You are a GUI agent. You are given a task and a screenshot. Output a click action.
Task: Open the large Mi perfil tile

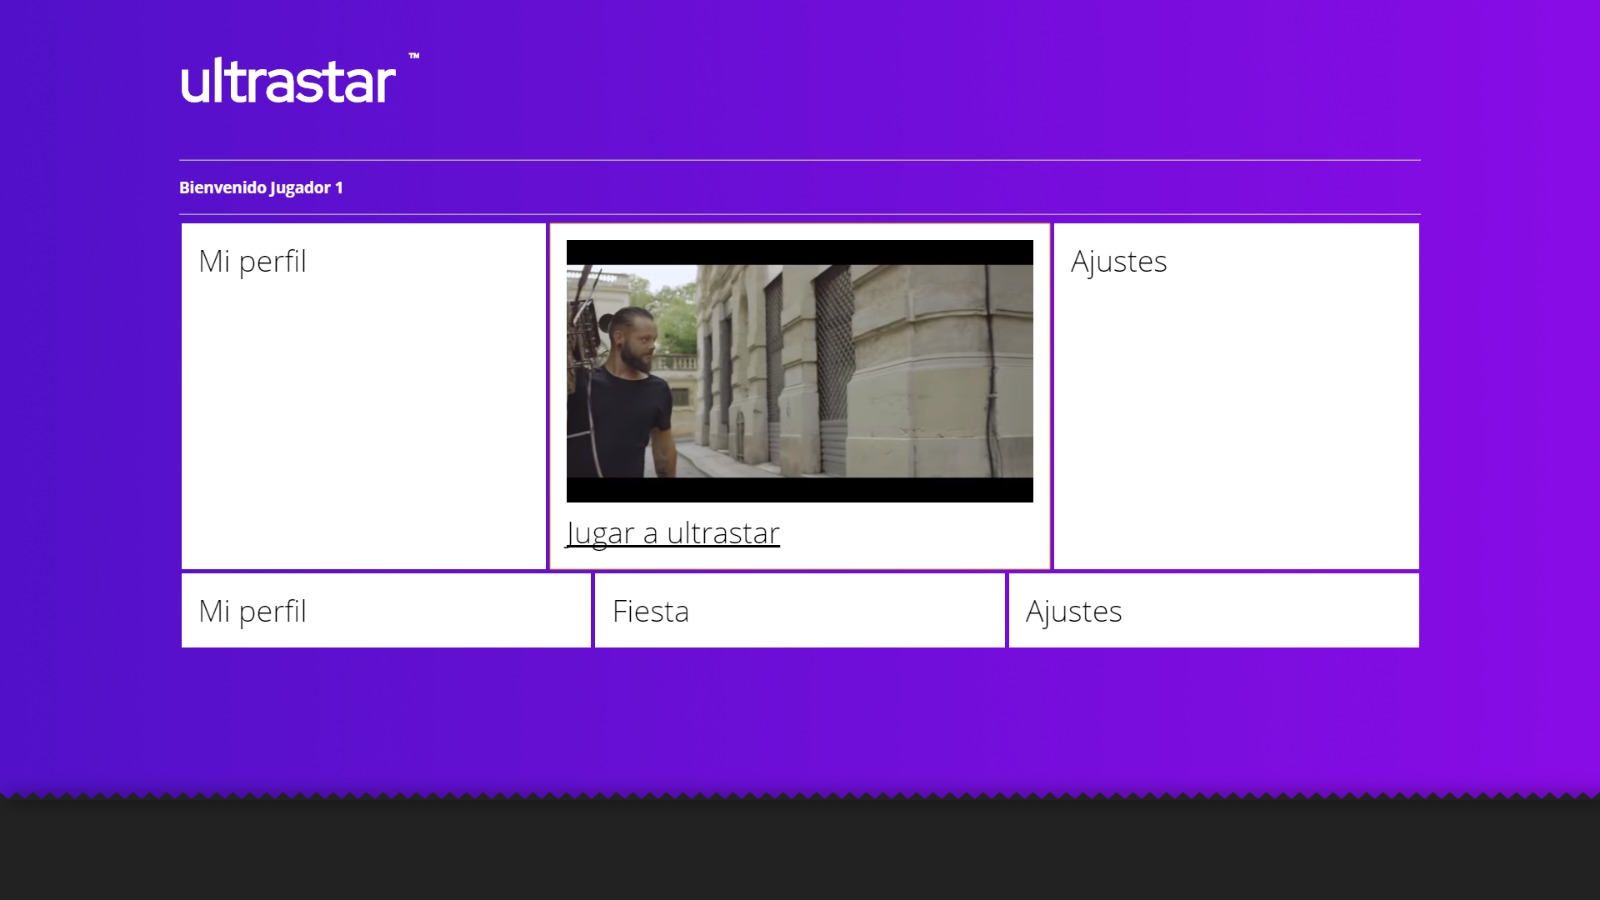[364, 396]
